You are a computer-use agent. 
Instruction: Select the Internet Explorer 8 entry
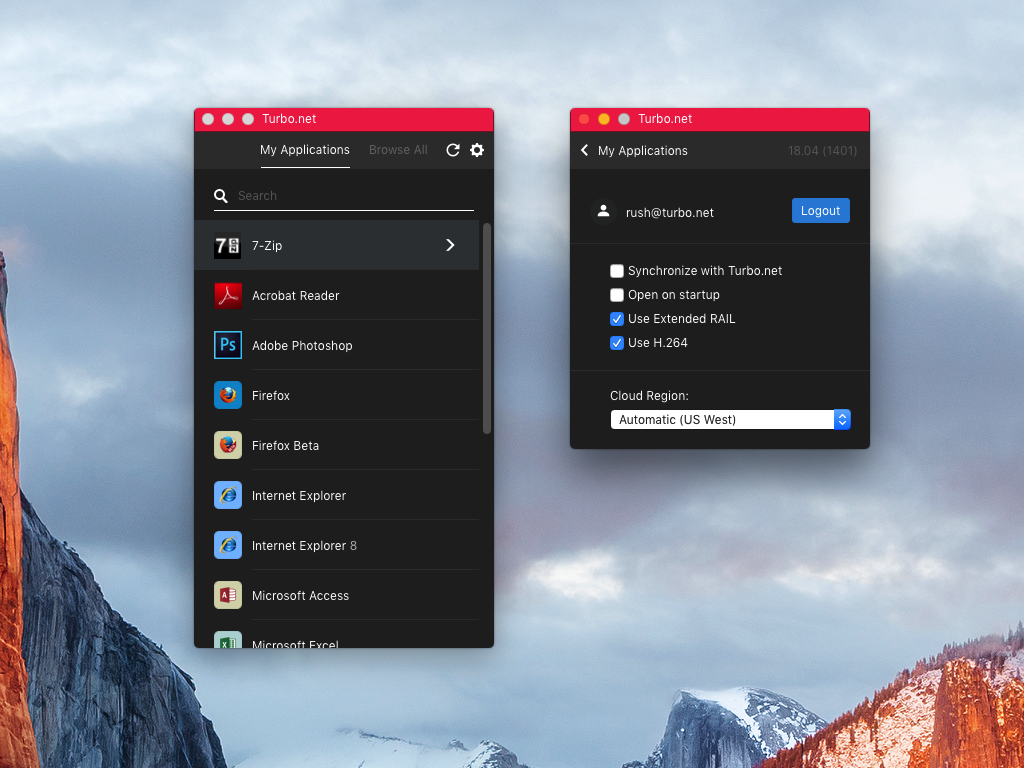pyautogui.click(x=336, y=545)
